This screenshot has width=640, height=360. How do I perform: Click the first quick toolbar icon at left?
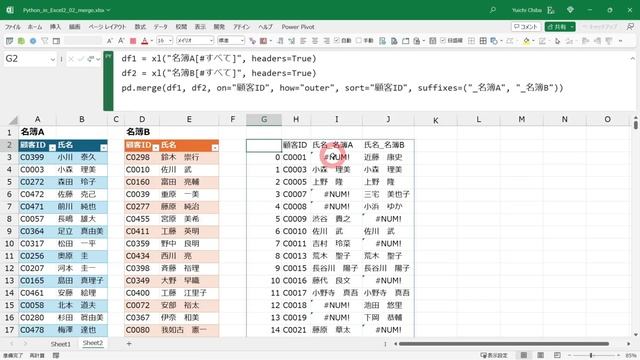point(9,41)
